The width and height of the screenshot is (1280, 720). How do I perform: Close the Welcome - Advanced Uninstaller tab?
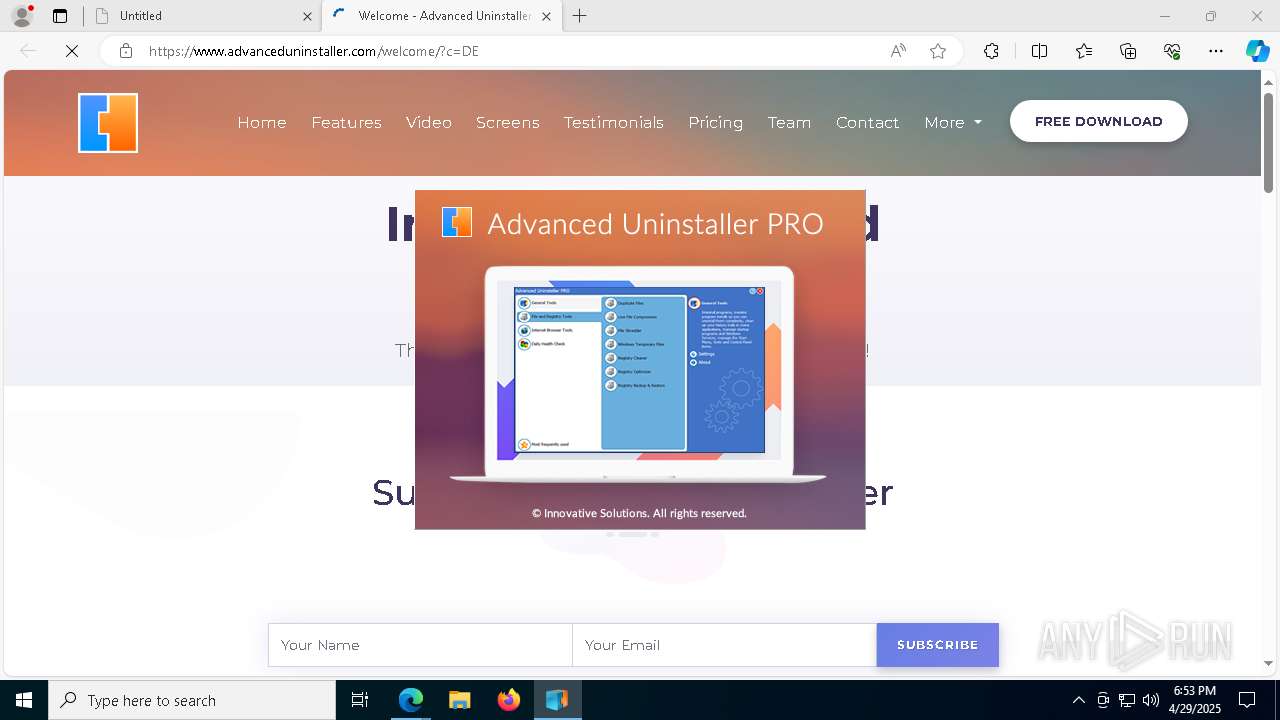(x=546, y=16)
